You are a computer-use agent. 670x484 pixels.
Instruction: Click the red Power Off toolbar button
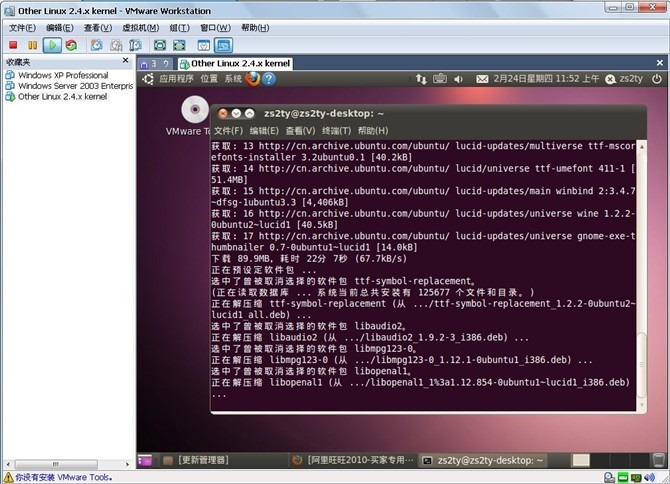click(x=13, y=45)
